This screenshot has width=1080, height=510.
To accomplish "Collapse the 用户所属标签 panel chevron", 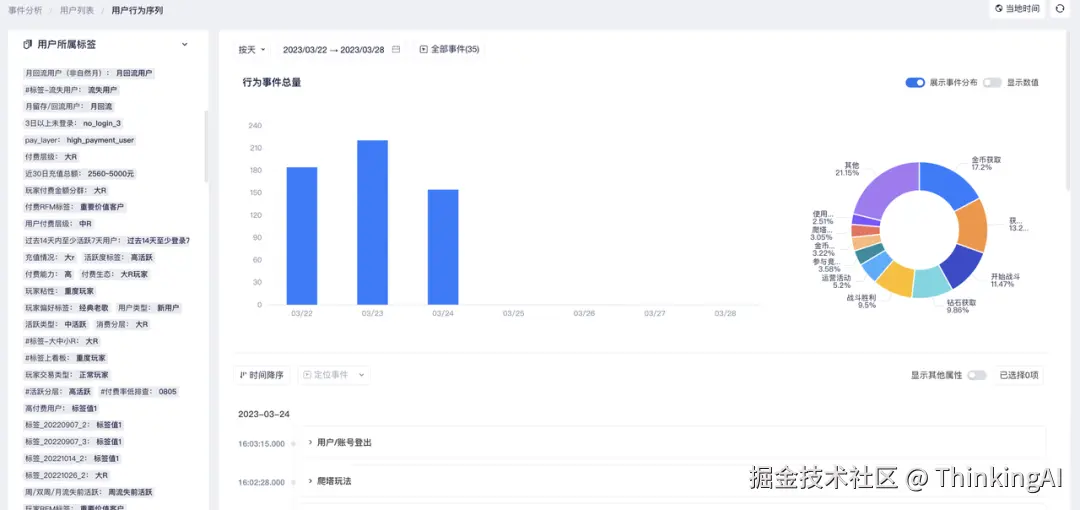I will pos(185,44).
